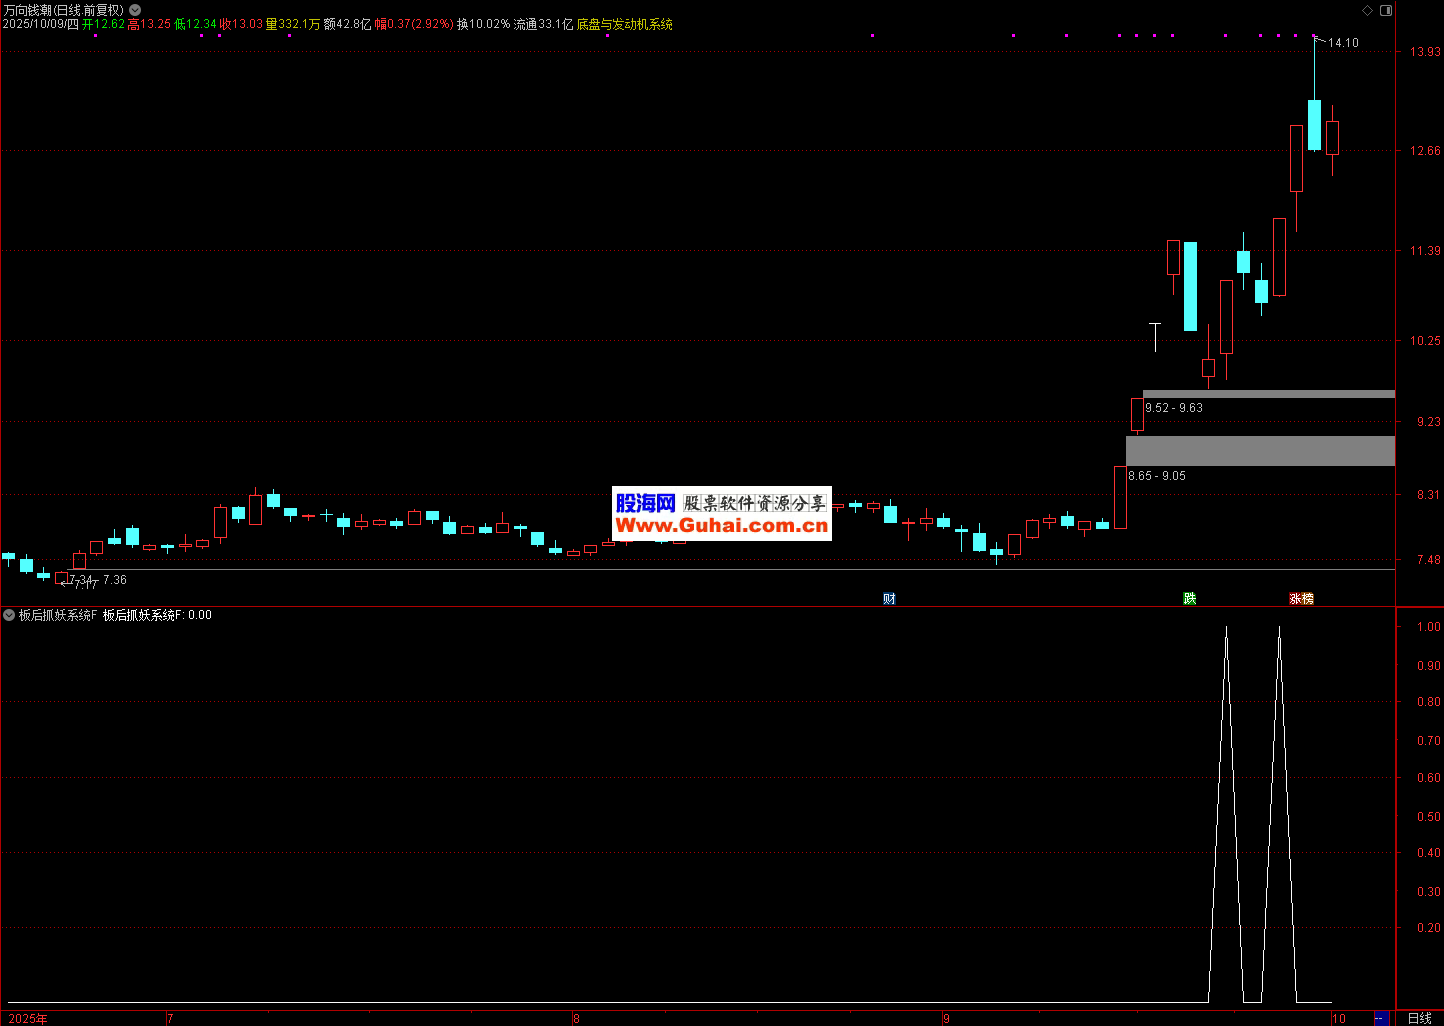Click the 2025年 label on the time axis

coord(28,1018)
